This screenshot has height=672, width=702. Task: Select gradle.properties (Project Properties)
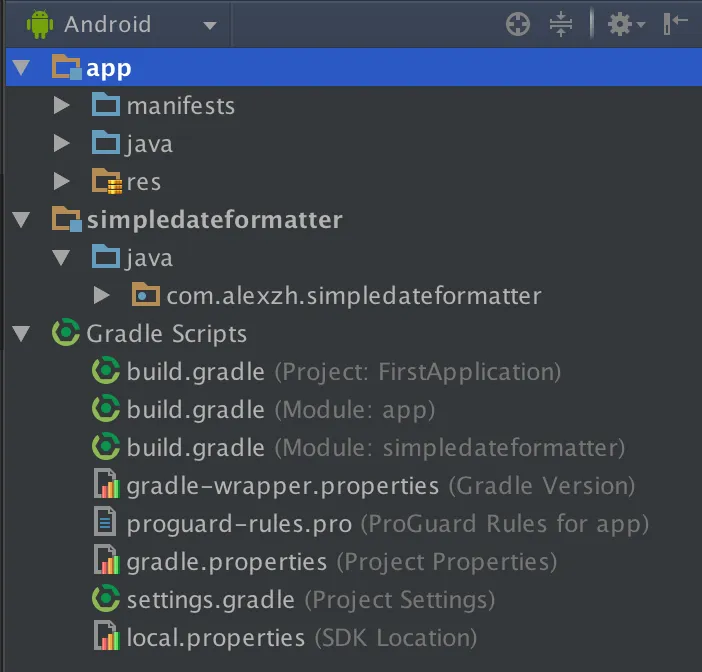342,563
